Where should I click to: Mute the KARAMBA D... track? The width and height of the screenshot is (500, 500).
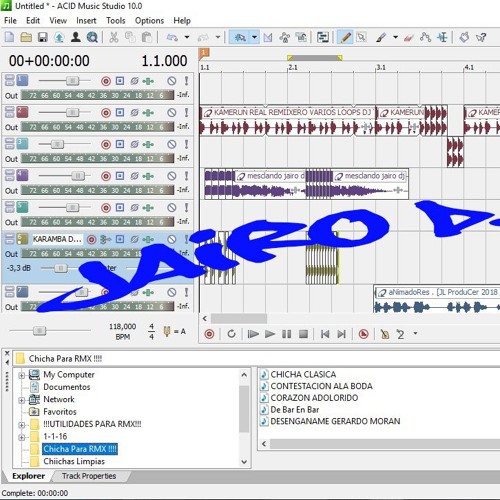[172, 239]
